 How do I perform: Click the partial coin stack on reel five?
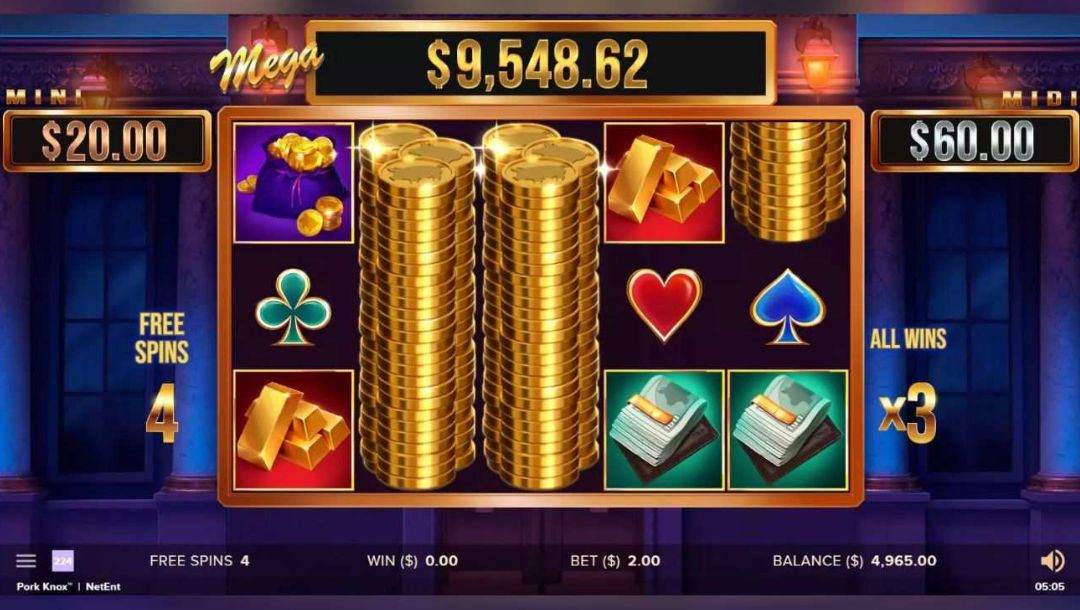(788, 182)
